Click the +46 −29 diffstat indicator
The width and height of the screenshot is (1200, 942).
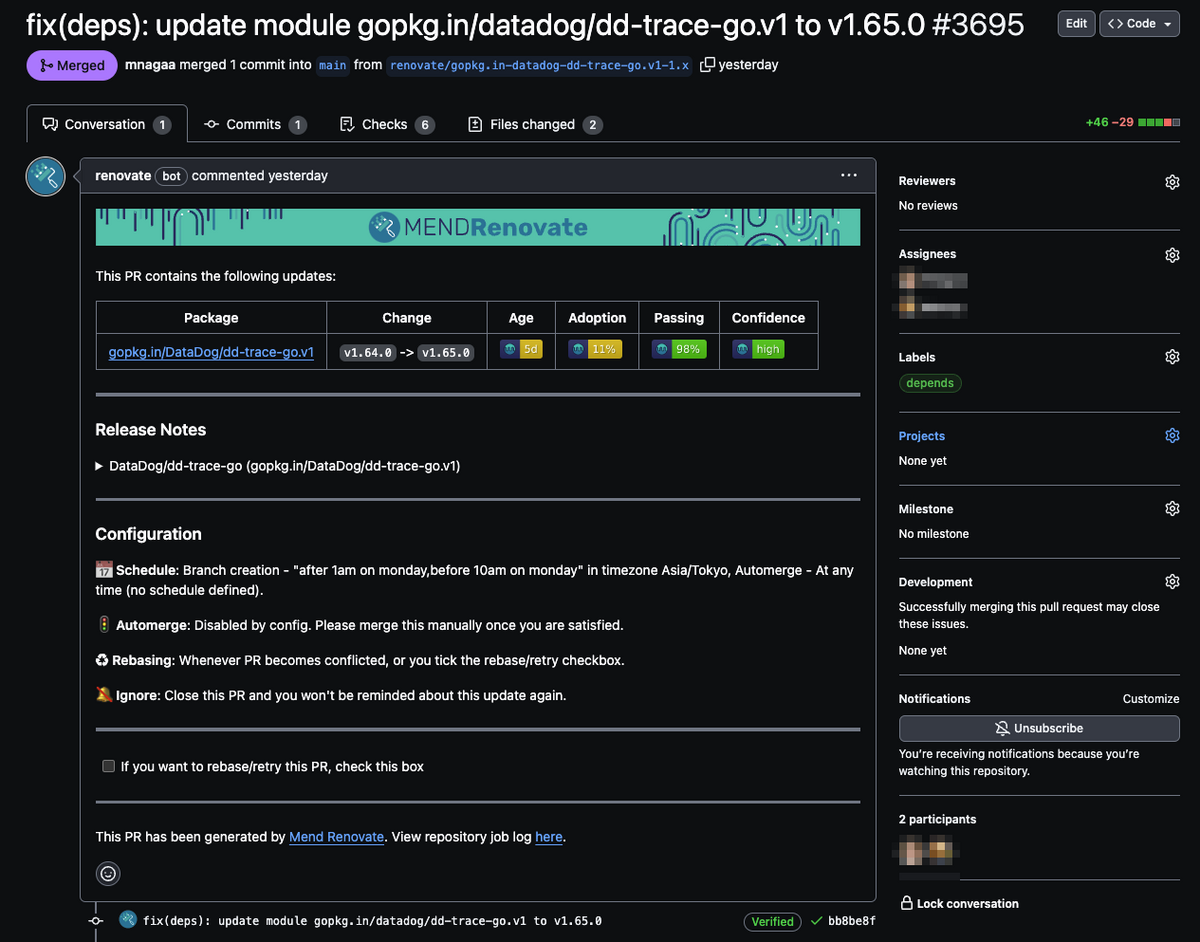pyautogui.click(x=1132, y=123)
